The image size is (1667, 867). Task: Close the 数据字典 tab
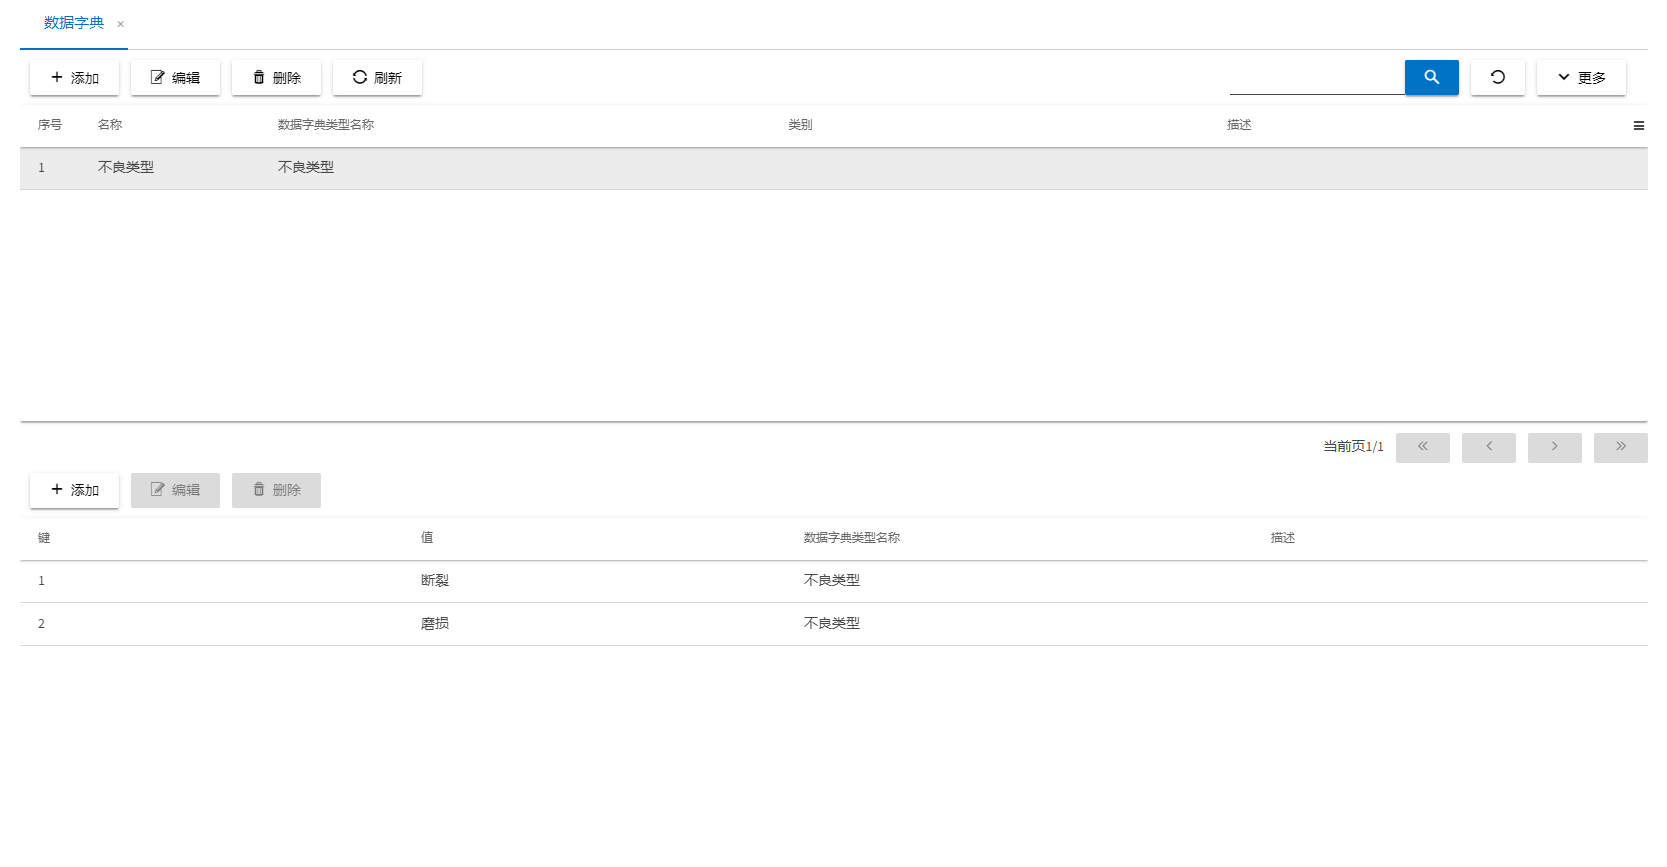121,24
